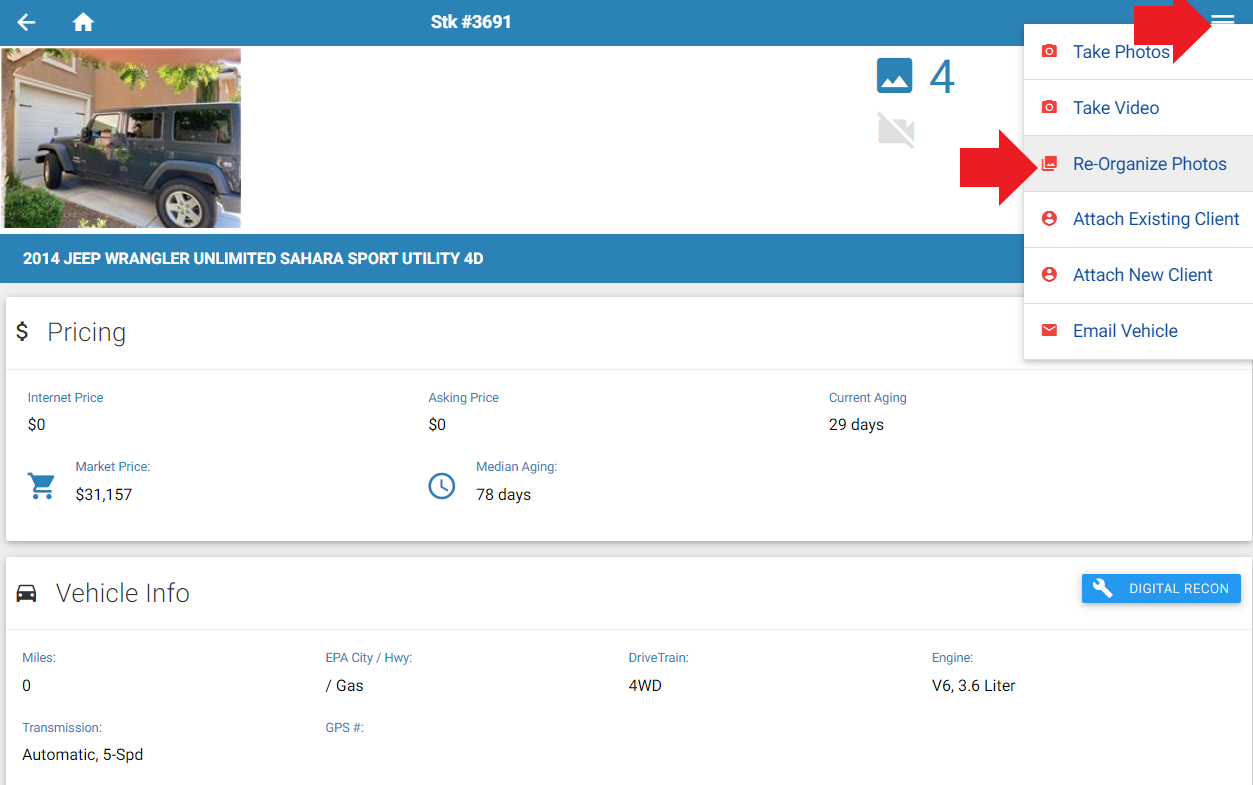Viewport: 1253px width, 785px height.
Task: Click the Median Aging label
Action: (x=516, y=467)
